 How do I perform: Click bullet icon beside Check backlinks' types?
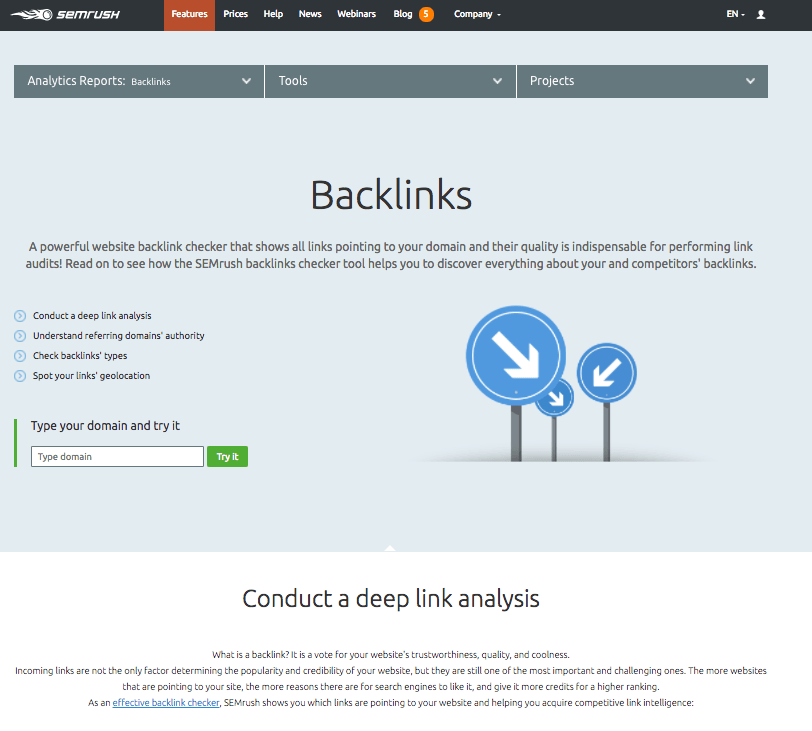pyautogui.click(x=20, y=356)
